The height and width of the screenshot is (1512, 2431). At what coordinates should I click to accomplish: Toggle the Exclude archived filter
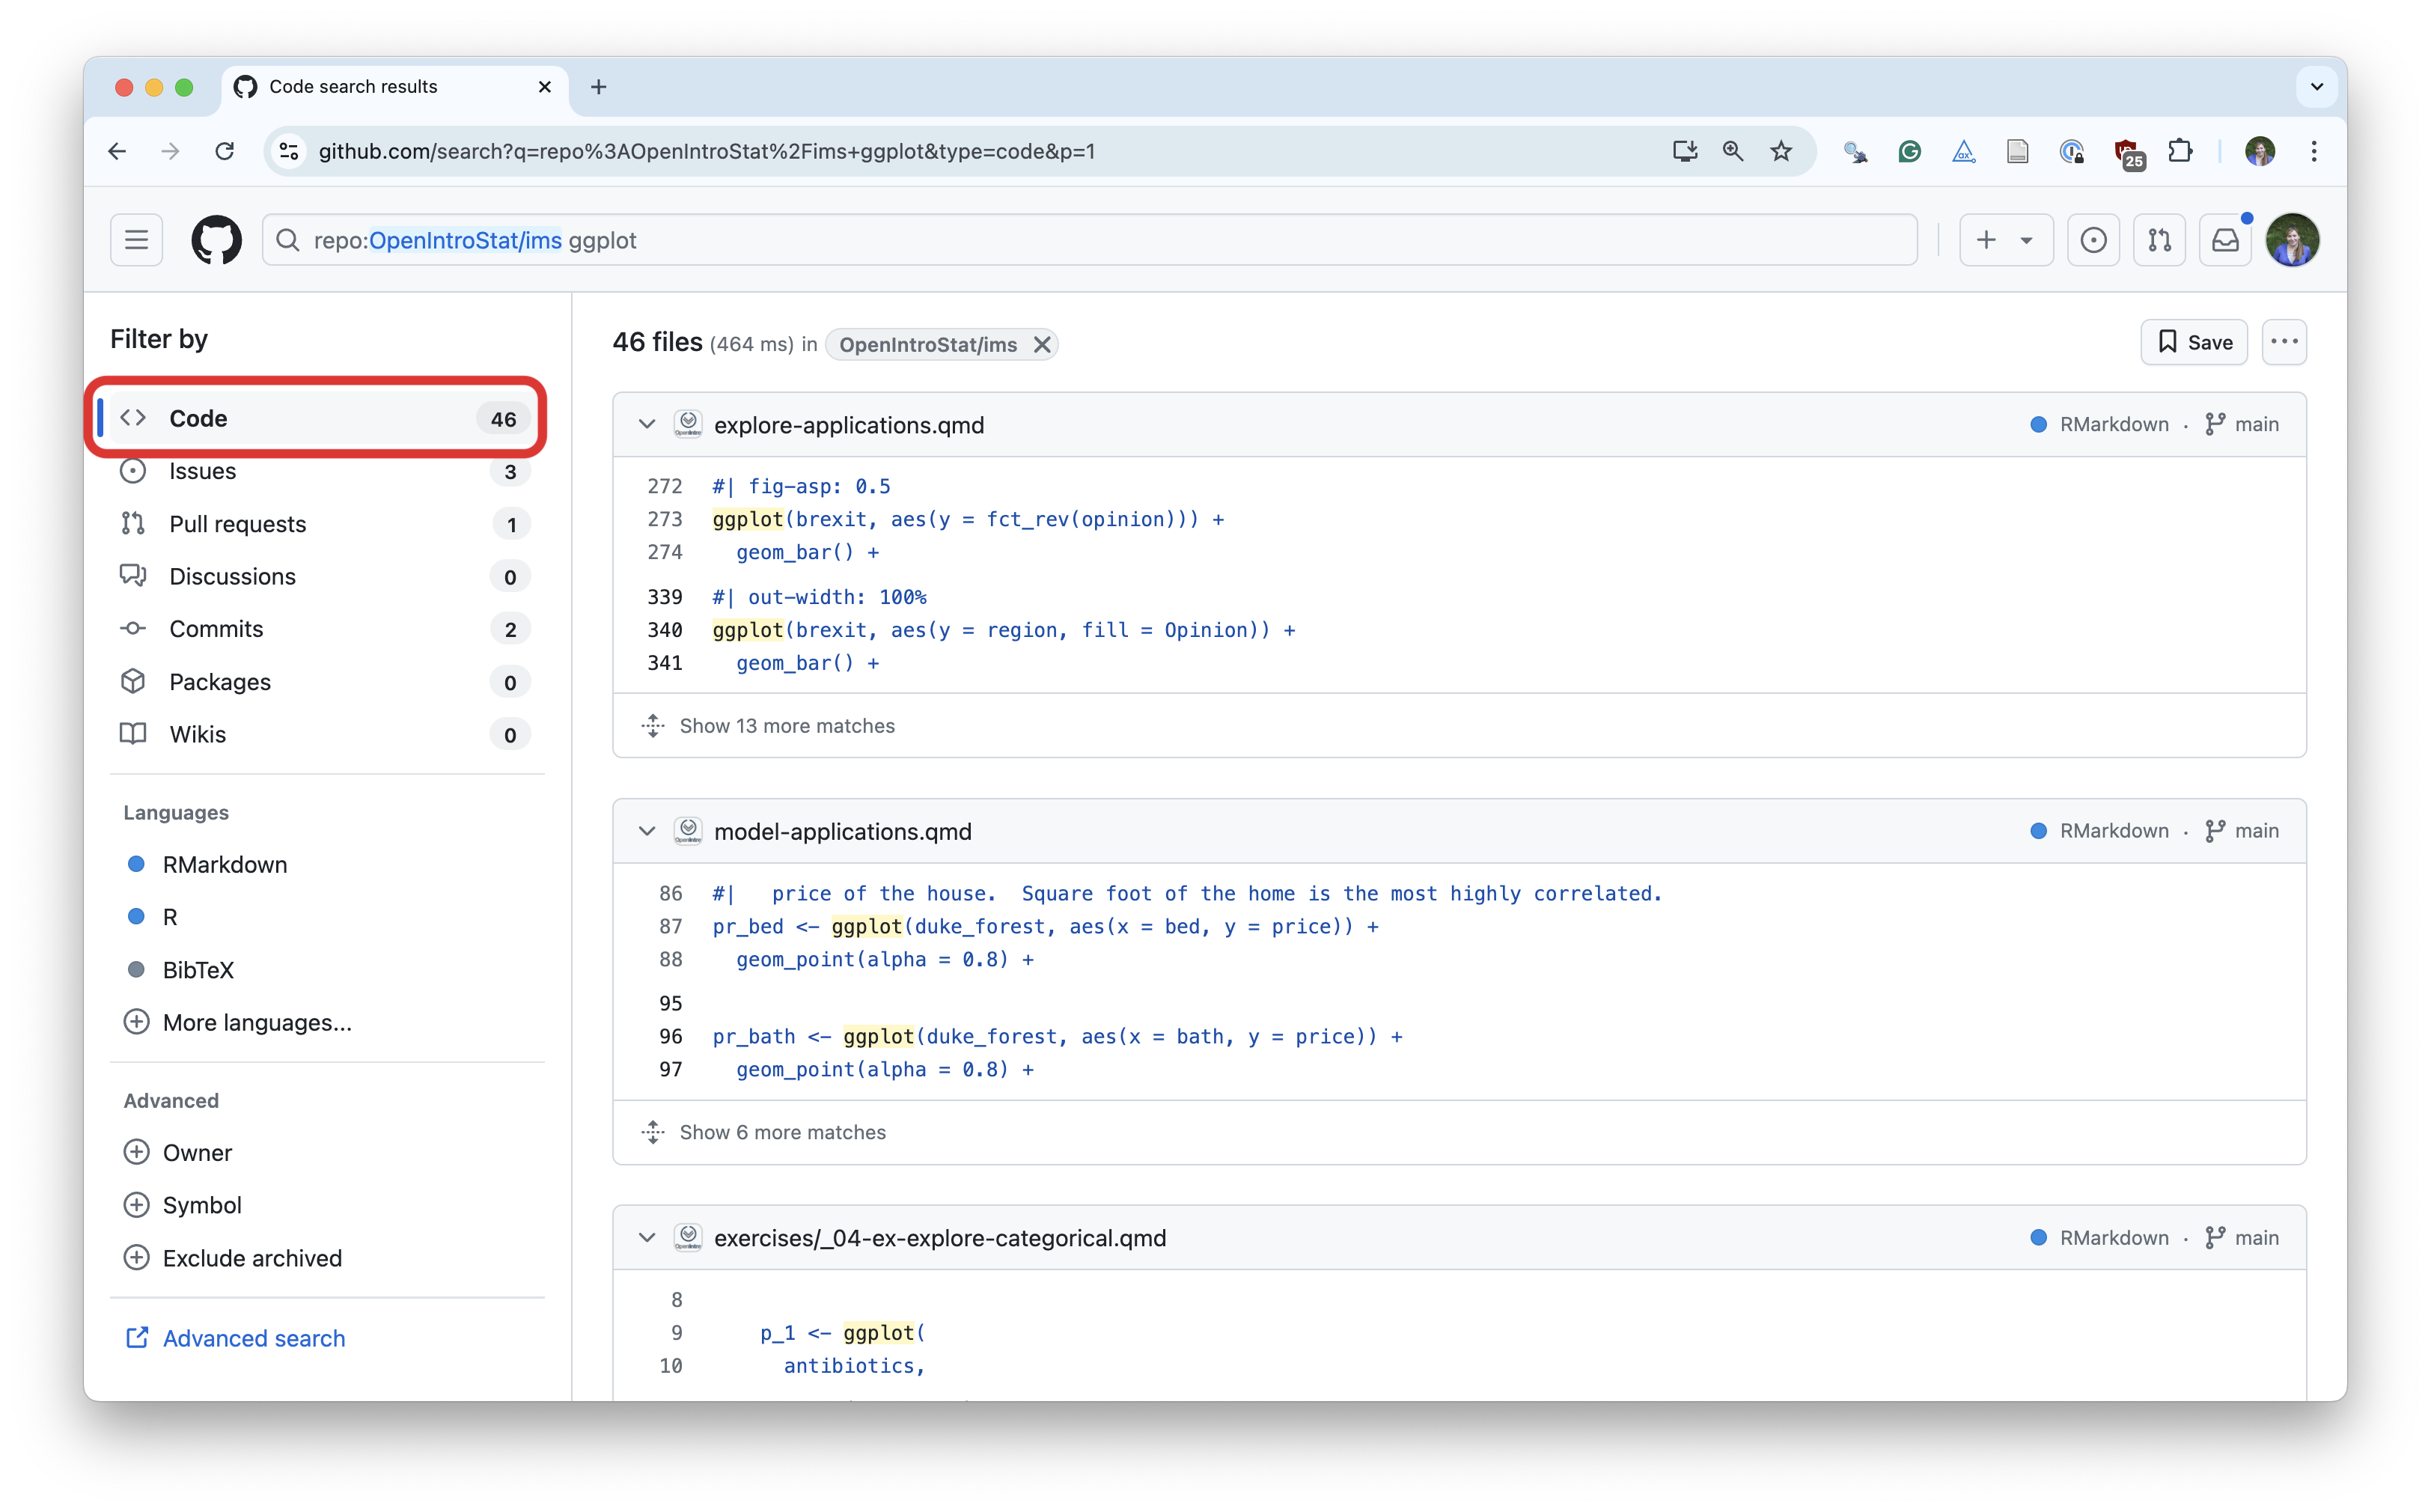pos(251,1258)
